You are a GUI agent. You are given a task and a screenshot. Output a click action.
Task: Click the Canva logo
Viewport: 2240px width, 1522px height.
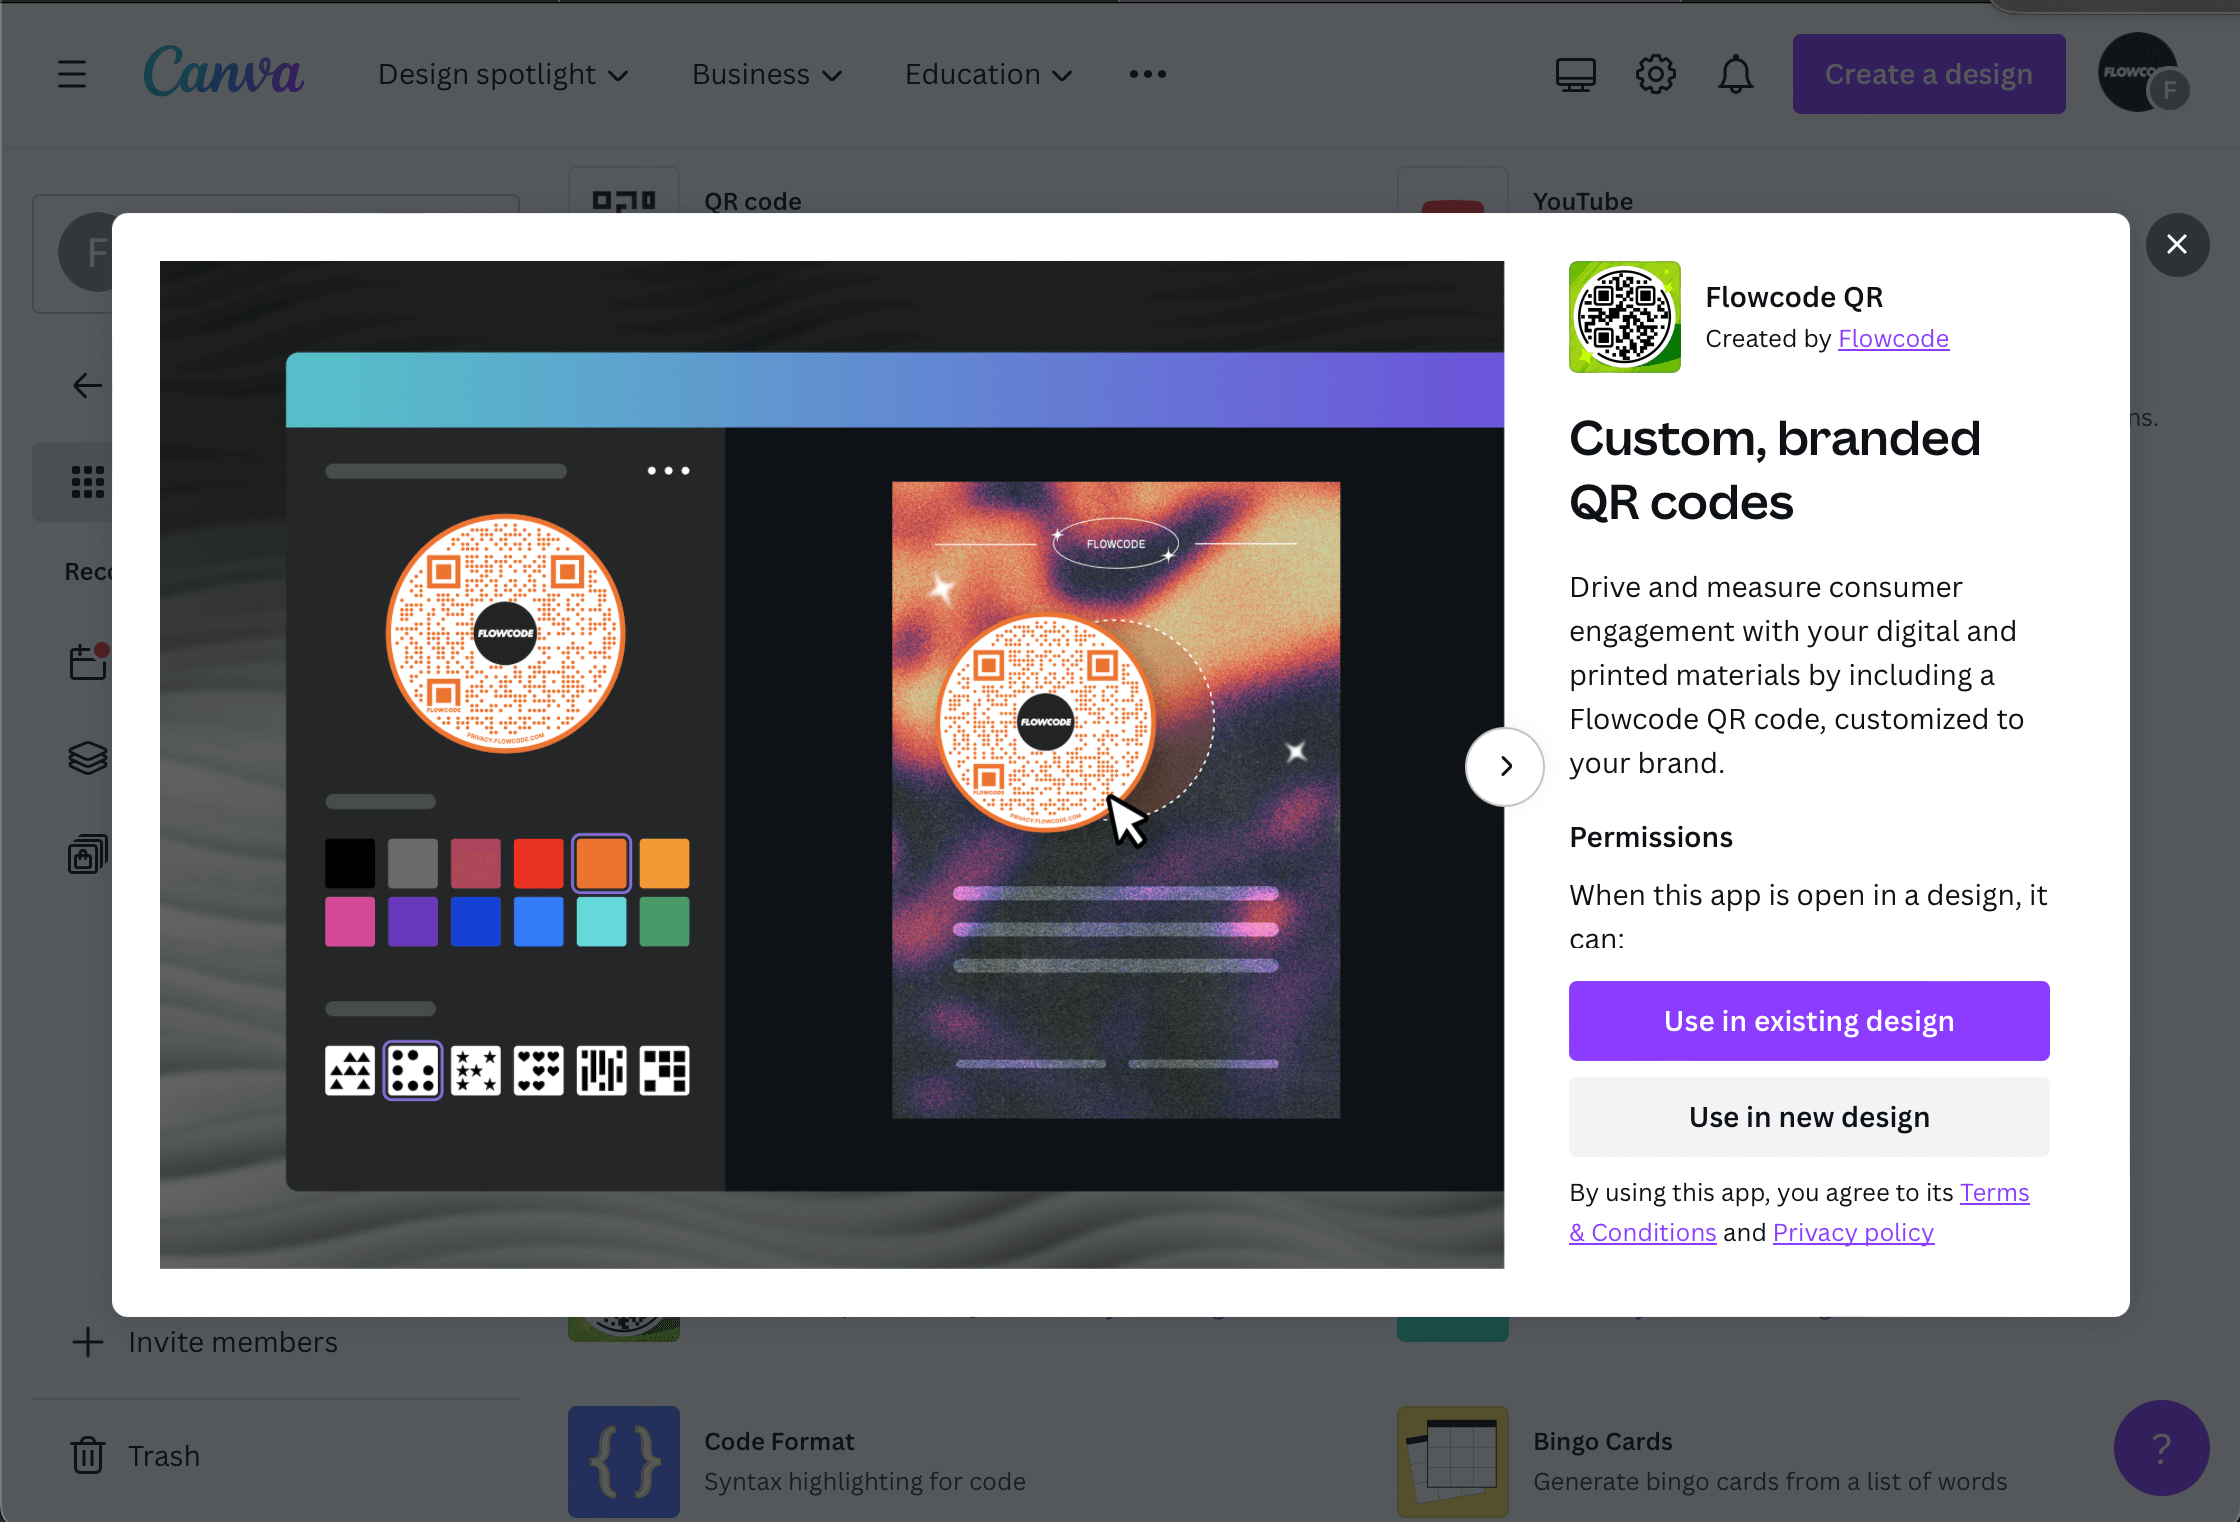(x=223, y=72)
